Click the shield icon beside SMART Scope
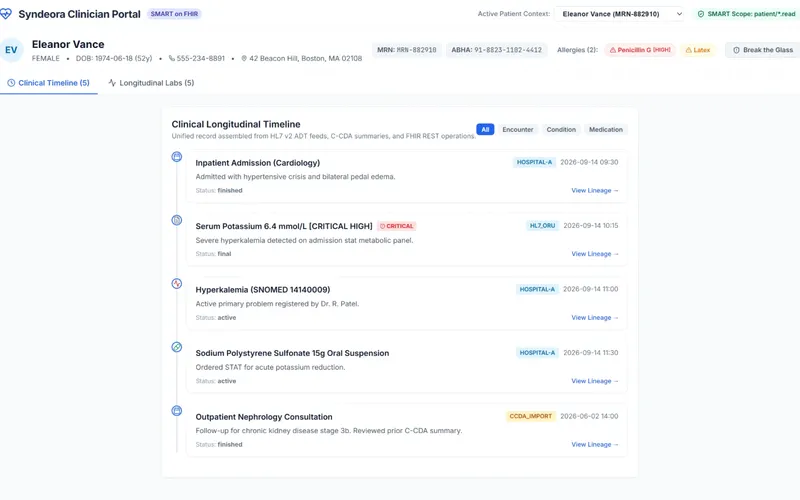Screen dimensions: 800x500 (701, 14)
